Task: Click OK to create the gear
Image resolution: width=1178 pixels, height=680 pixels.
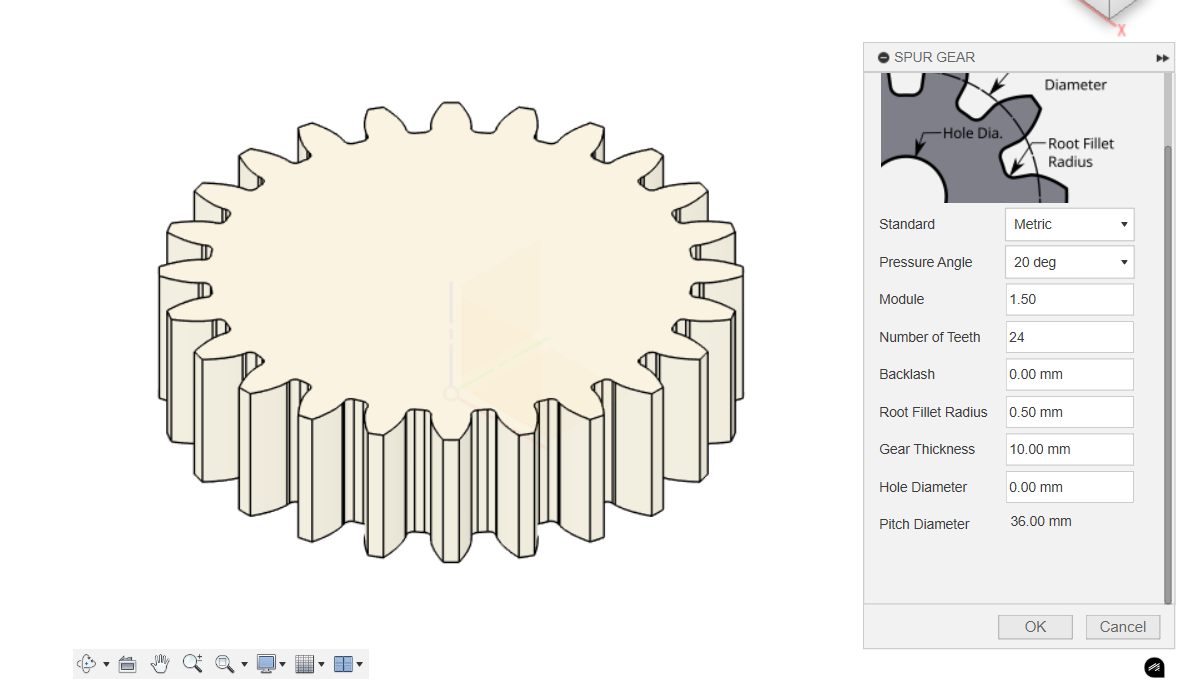Action: [1035, 627]
